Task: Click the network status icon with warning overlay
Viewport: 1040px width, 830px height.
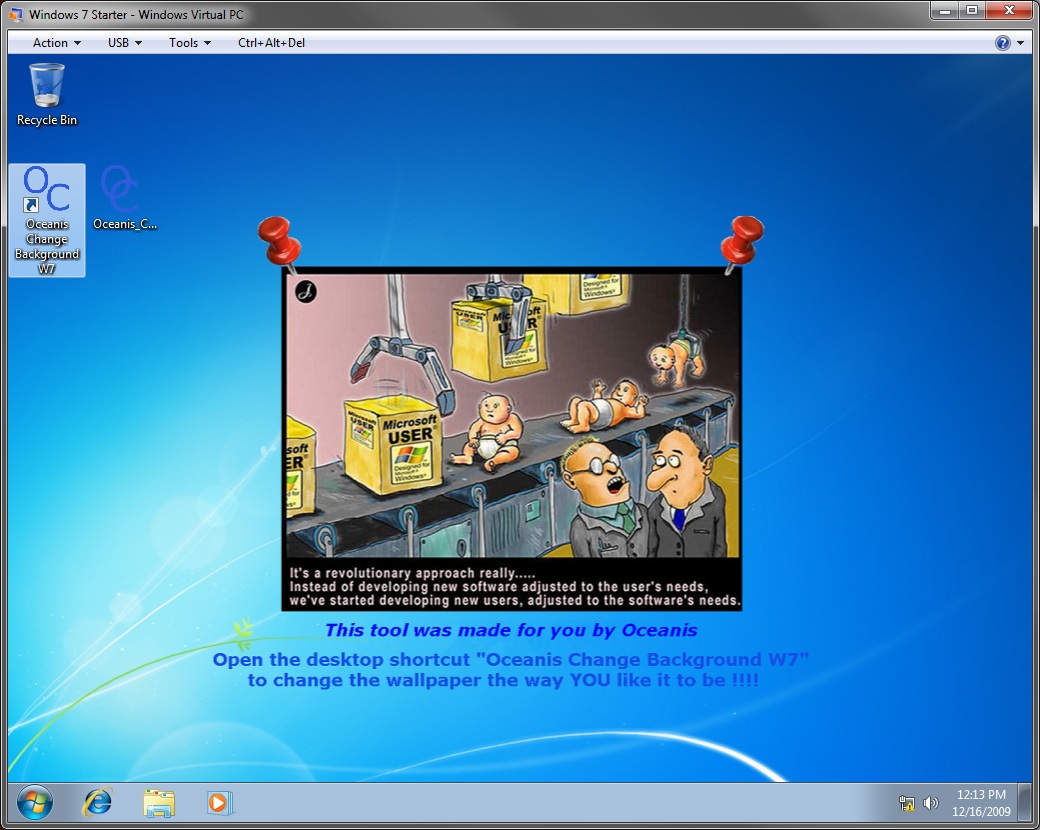Action: click(x=906, y=804)
